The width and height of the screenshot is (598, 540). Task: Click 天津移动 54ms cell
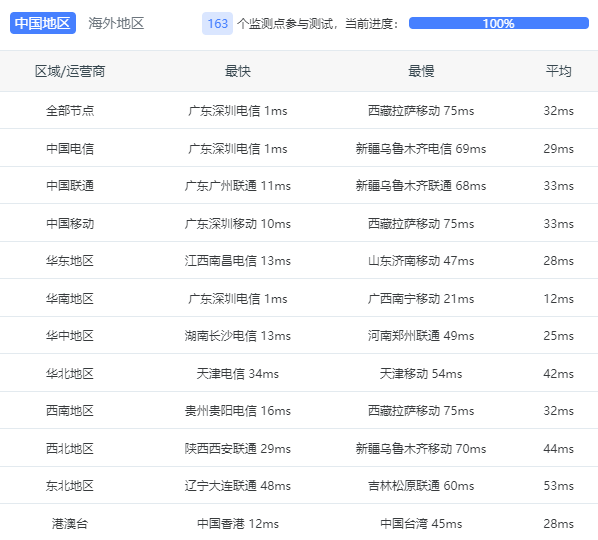(x=421, y=374)
